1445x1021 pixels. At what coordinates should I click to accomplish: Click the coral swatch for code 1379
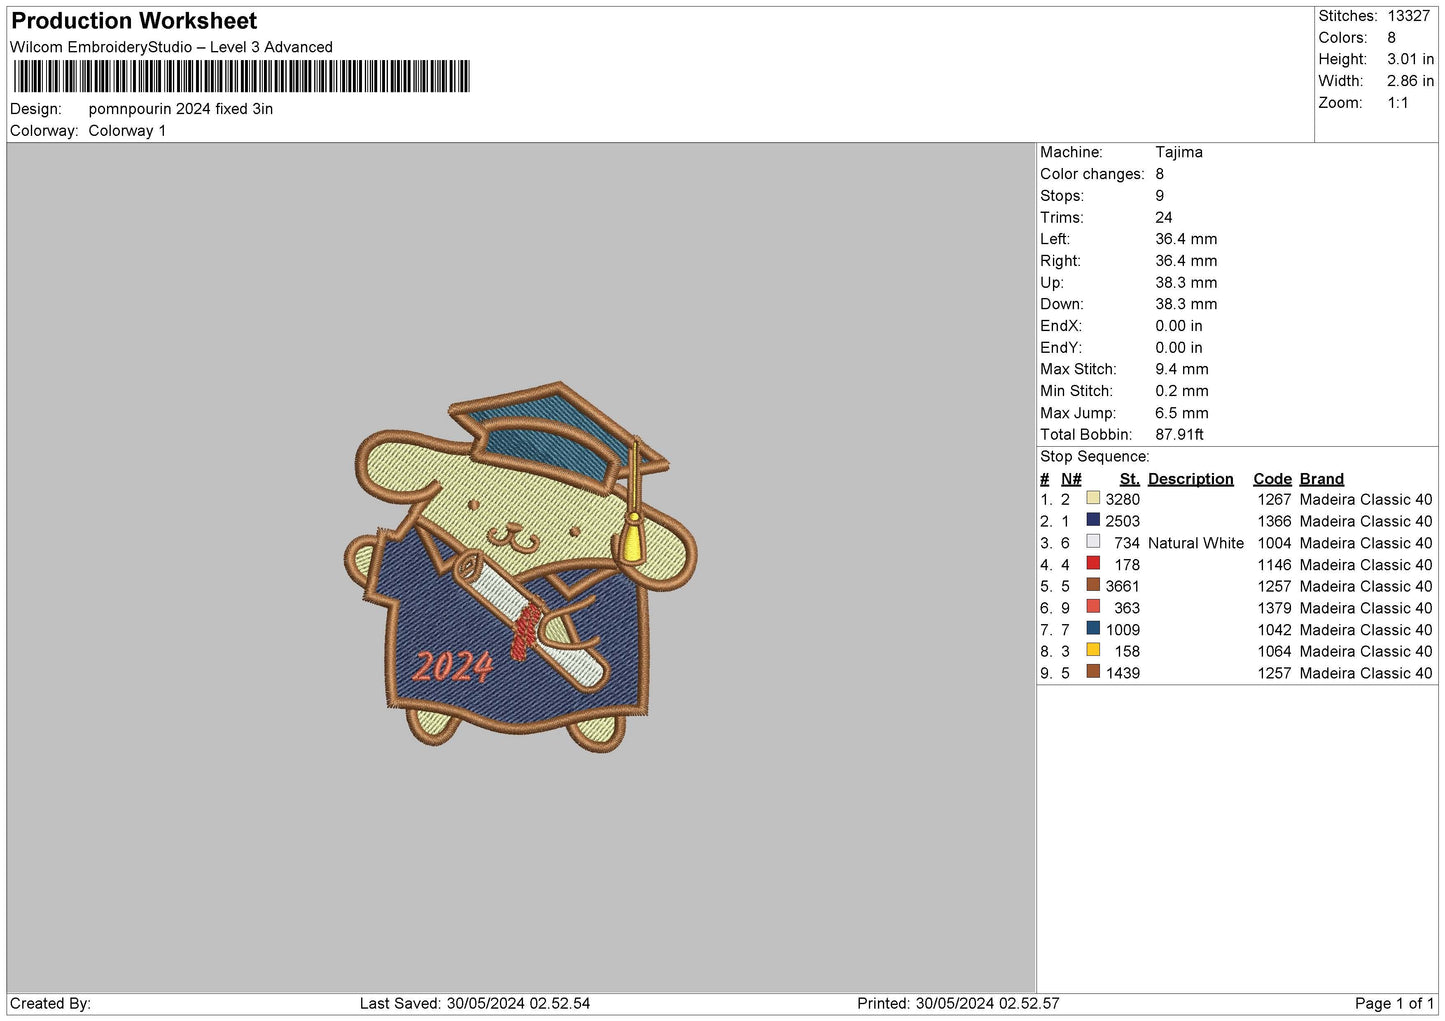(1093, 607)
